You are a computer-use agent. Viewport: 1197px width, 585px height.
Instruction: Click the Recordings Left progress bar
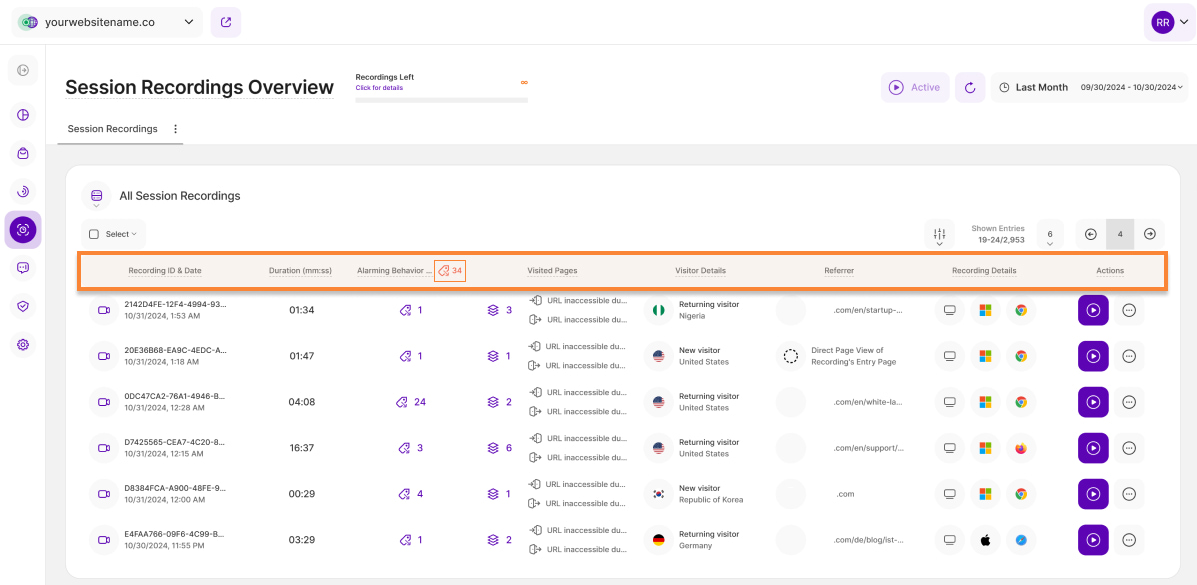(441, 100)
